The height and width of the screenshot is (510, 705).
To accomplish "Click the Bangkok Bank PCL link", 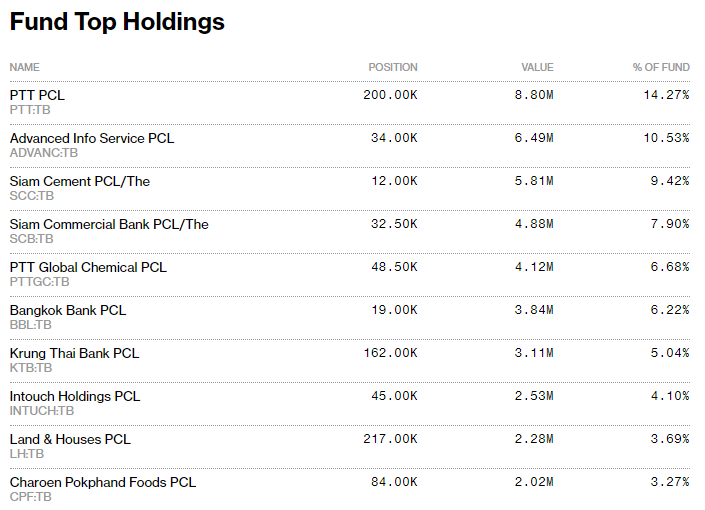I will coord(68,310).
